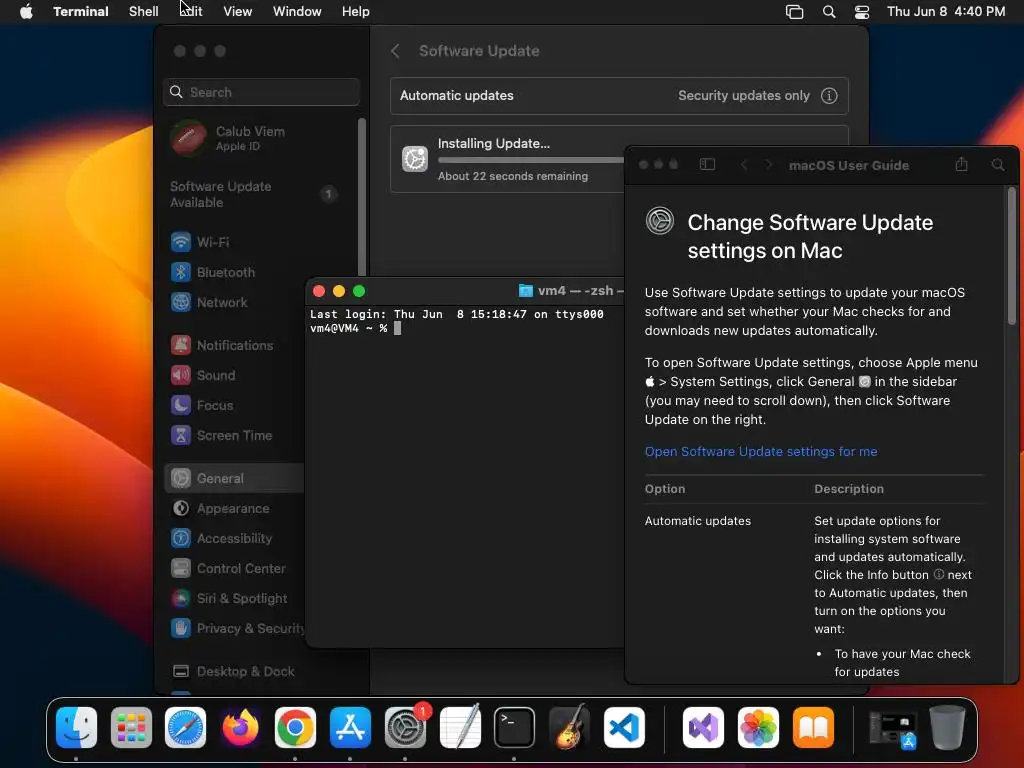Click Spotlight search icon in menu bar

click(x=829, y=12)
